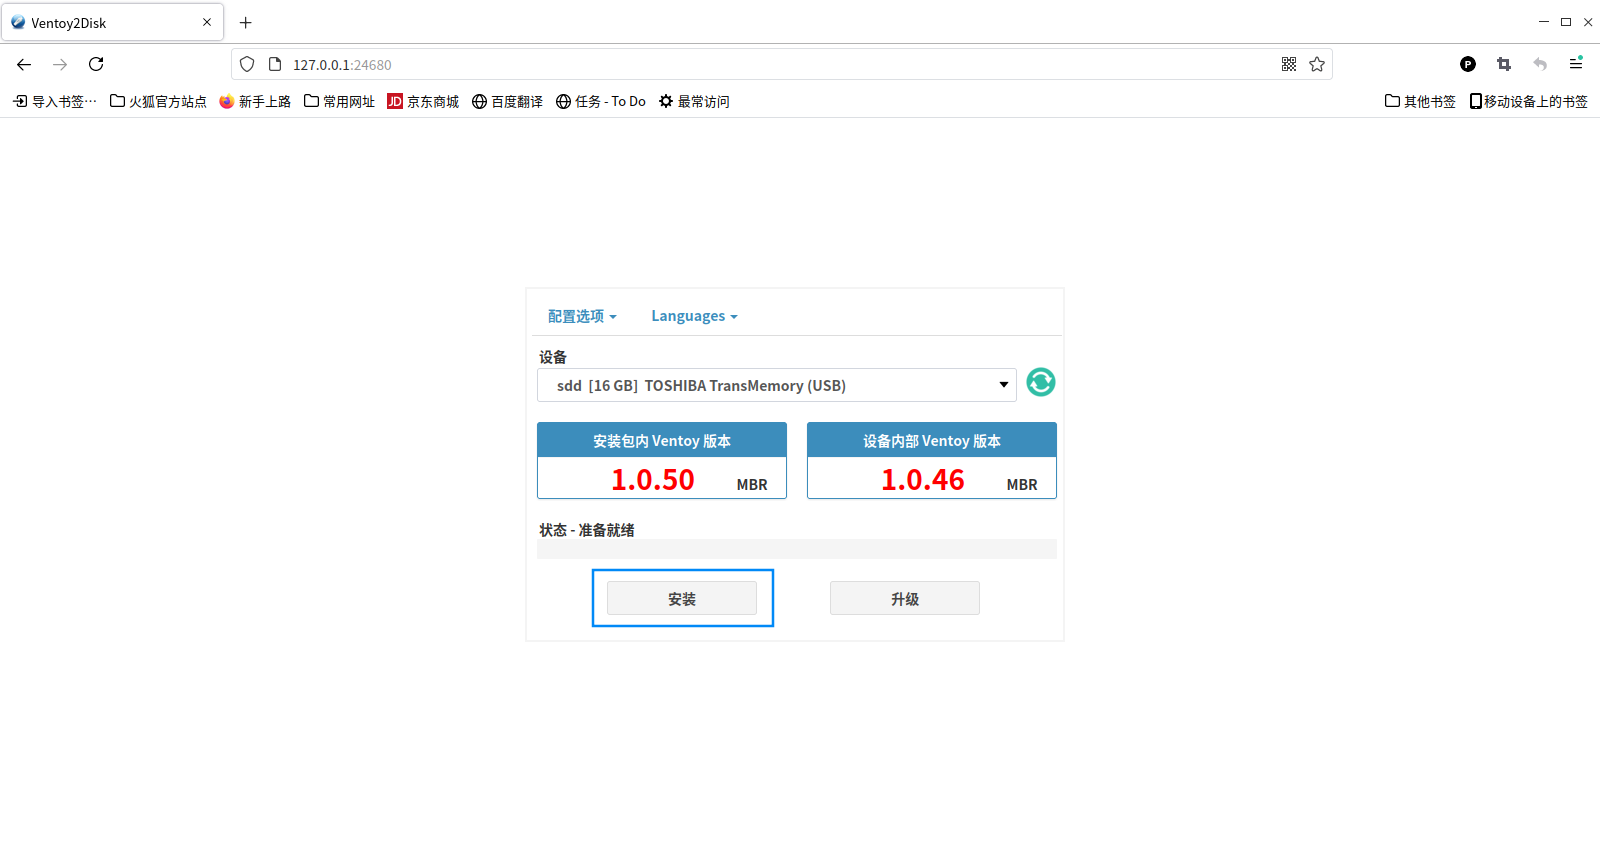
Task: Click 安装包内 Ventoy 版本 header
Action: click(x=662, y=440)
